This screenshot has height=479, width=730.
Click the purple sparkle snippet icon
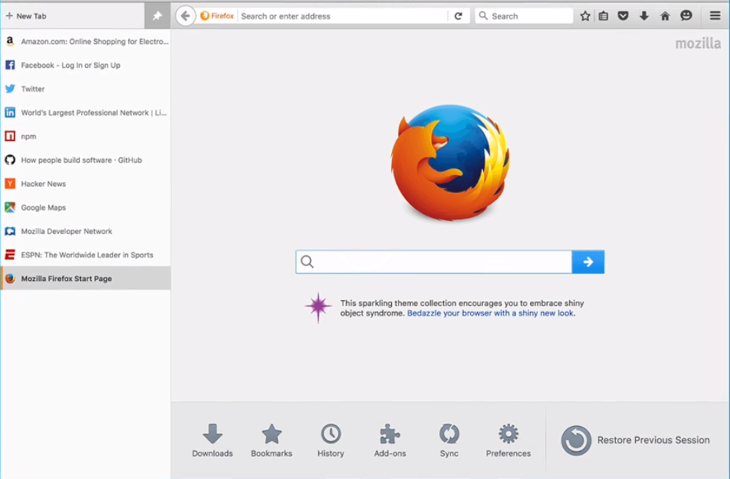(318, 307)
